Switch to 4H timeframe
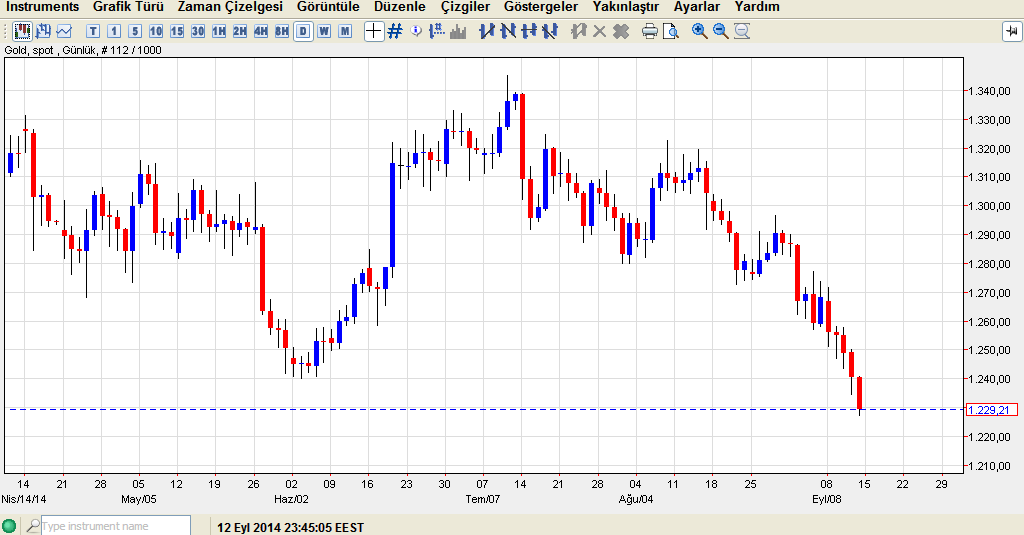Viewport: 1024px width, 535px height. (x=261, y=31)
